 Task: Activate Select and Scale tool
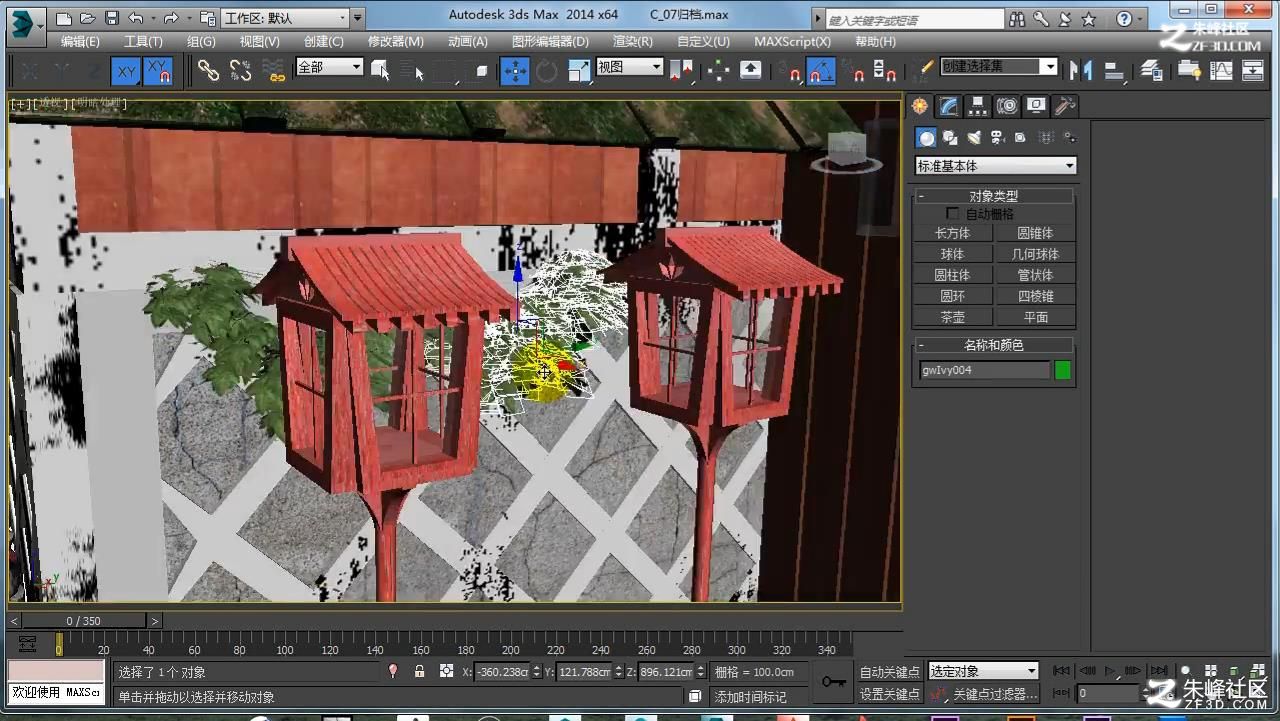pyautogui.click(x=579, y=70)
